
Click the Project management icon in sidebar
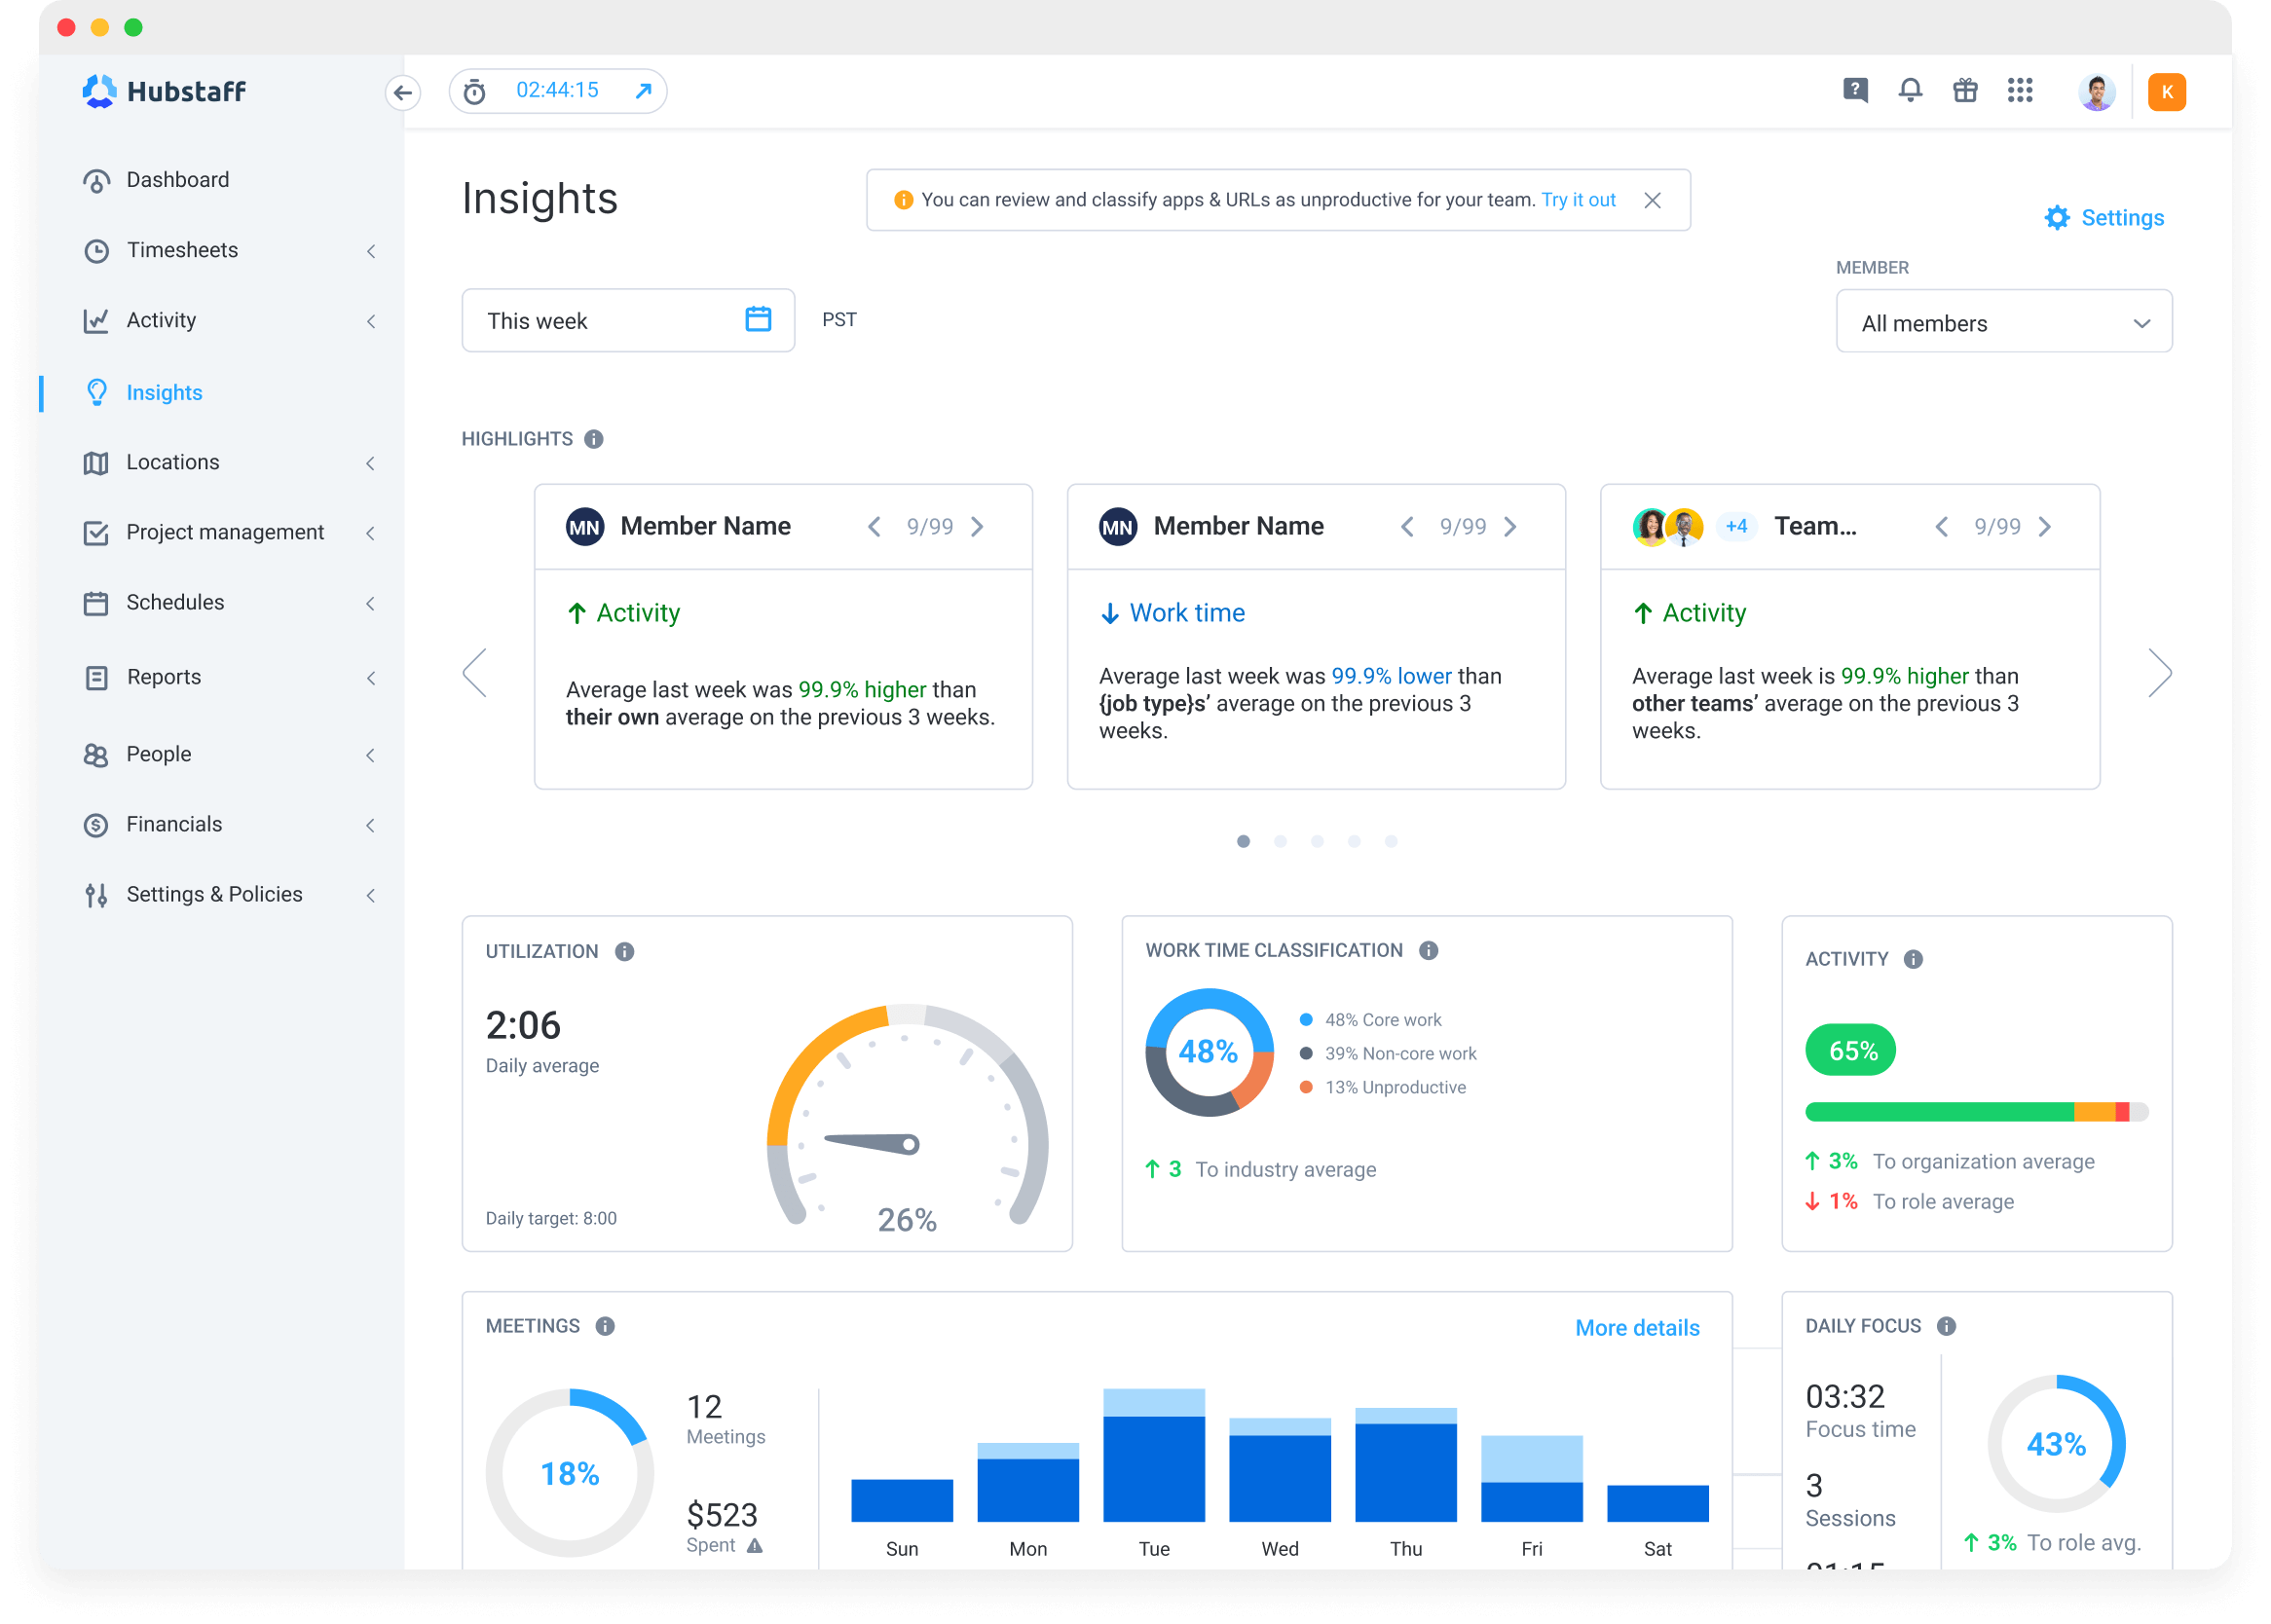[x=96, y=533]
